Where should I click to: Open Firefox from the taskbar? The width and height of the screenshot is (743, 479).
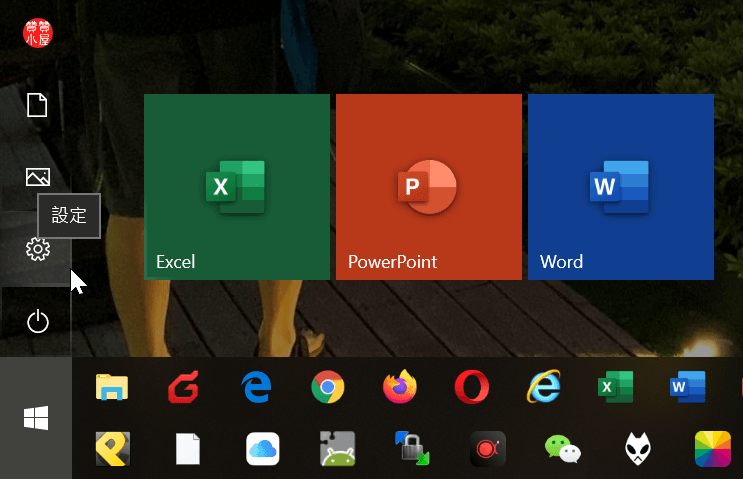(x=400, y=387)
